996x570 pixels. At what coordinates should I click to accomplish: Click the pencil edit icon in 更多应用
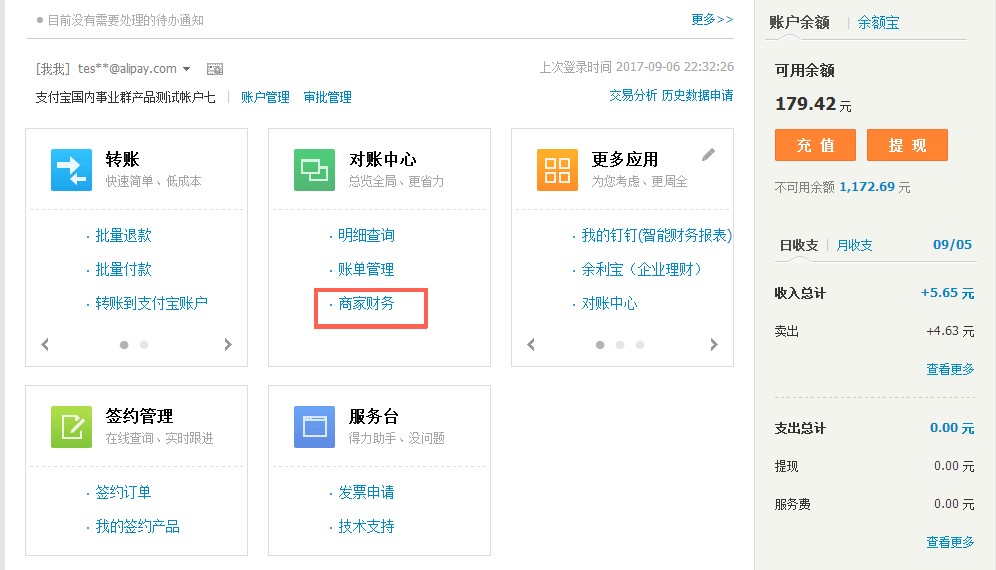(x=708, y=154)
